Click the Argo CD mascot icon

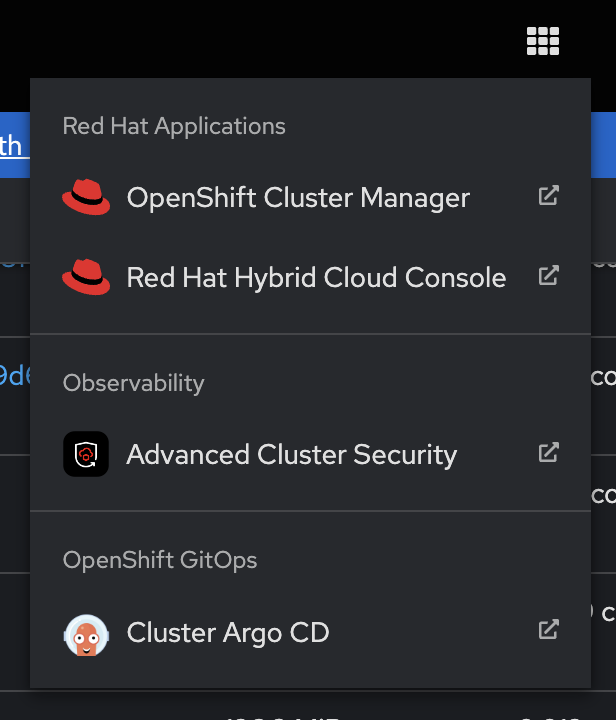[86, 635]
